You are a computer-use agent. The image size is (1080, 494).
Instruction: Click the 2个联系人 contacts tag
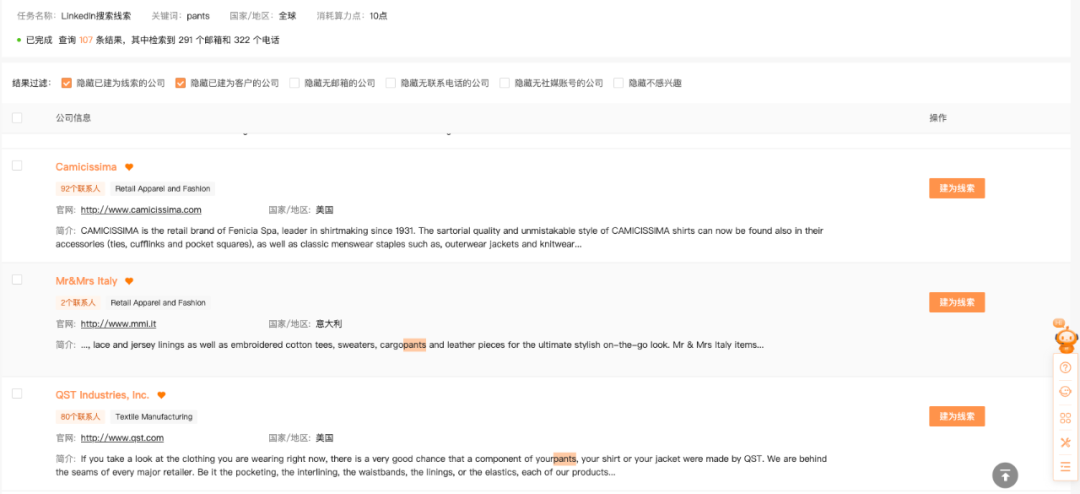coord(78,302)
